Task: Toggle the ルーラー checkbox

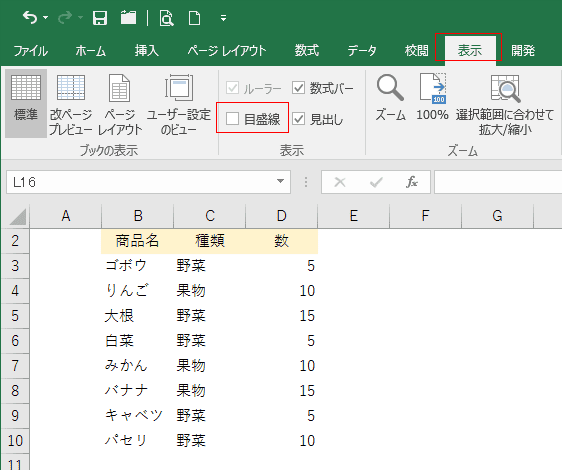Action: coord(233,87)
